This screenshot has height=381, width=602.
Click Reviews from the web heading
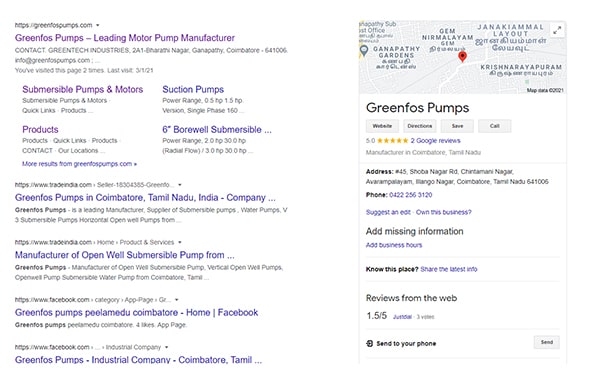coord(412,298)
